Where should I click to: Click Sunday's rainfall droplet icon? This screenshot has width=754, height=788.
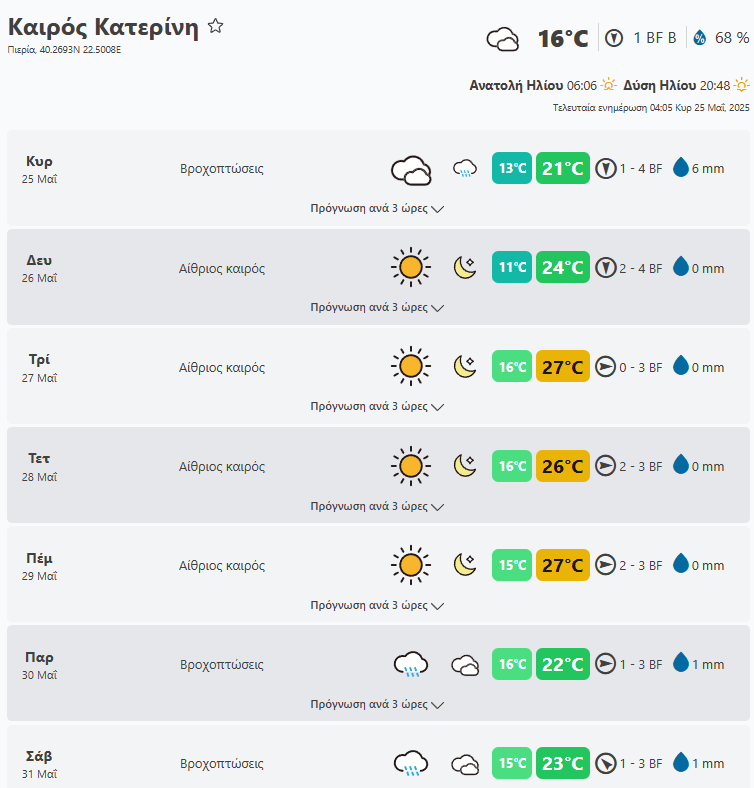pos(681,168)
